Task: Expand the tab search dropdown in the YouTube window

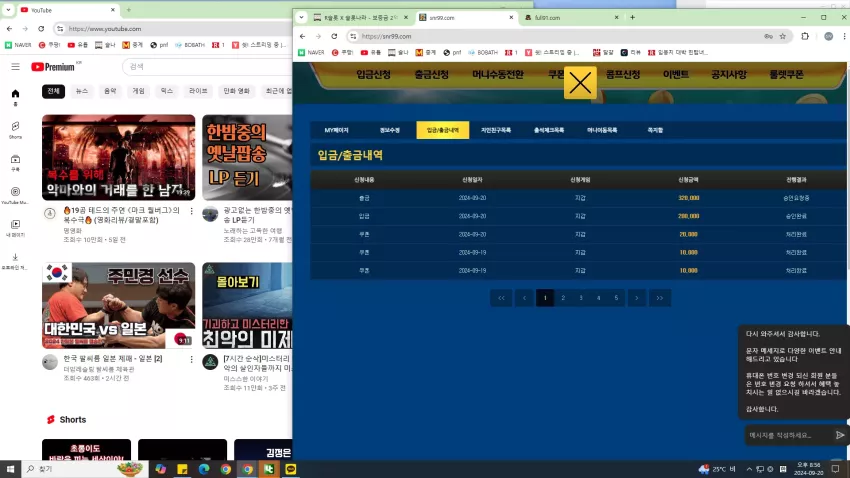Action: coord(8,10)
